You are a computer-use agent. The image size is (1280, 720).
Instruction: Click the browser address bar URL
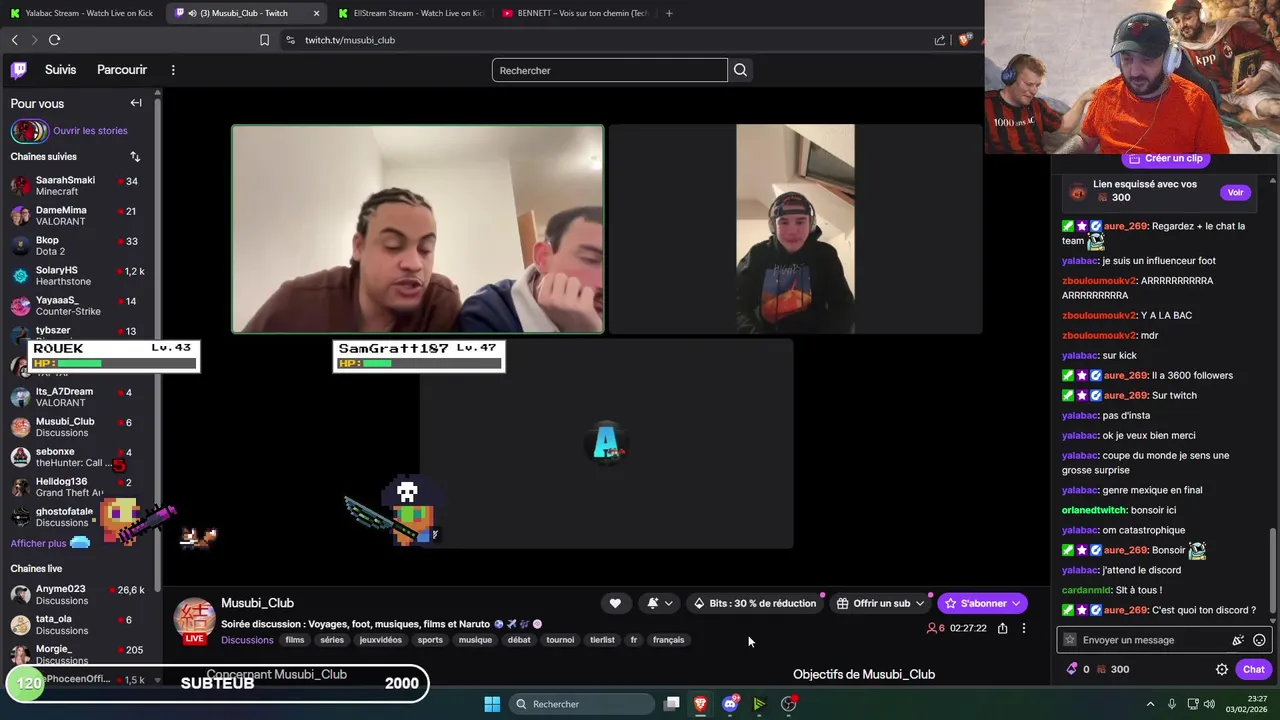(350, 40)
